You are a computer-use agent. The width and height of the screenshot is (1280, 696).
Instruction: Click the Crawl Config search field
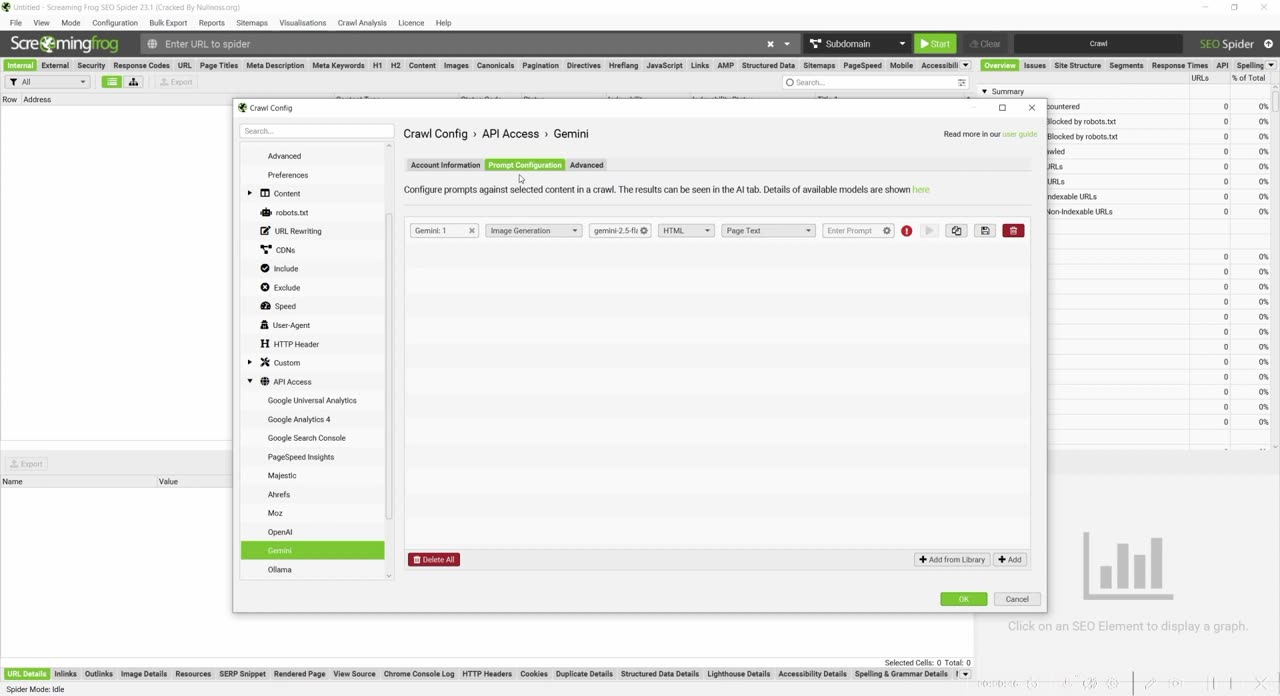coord(316,131)
